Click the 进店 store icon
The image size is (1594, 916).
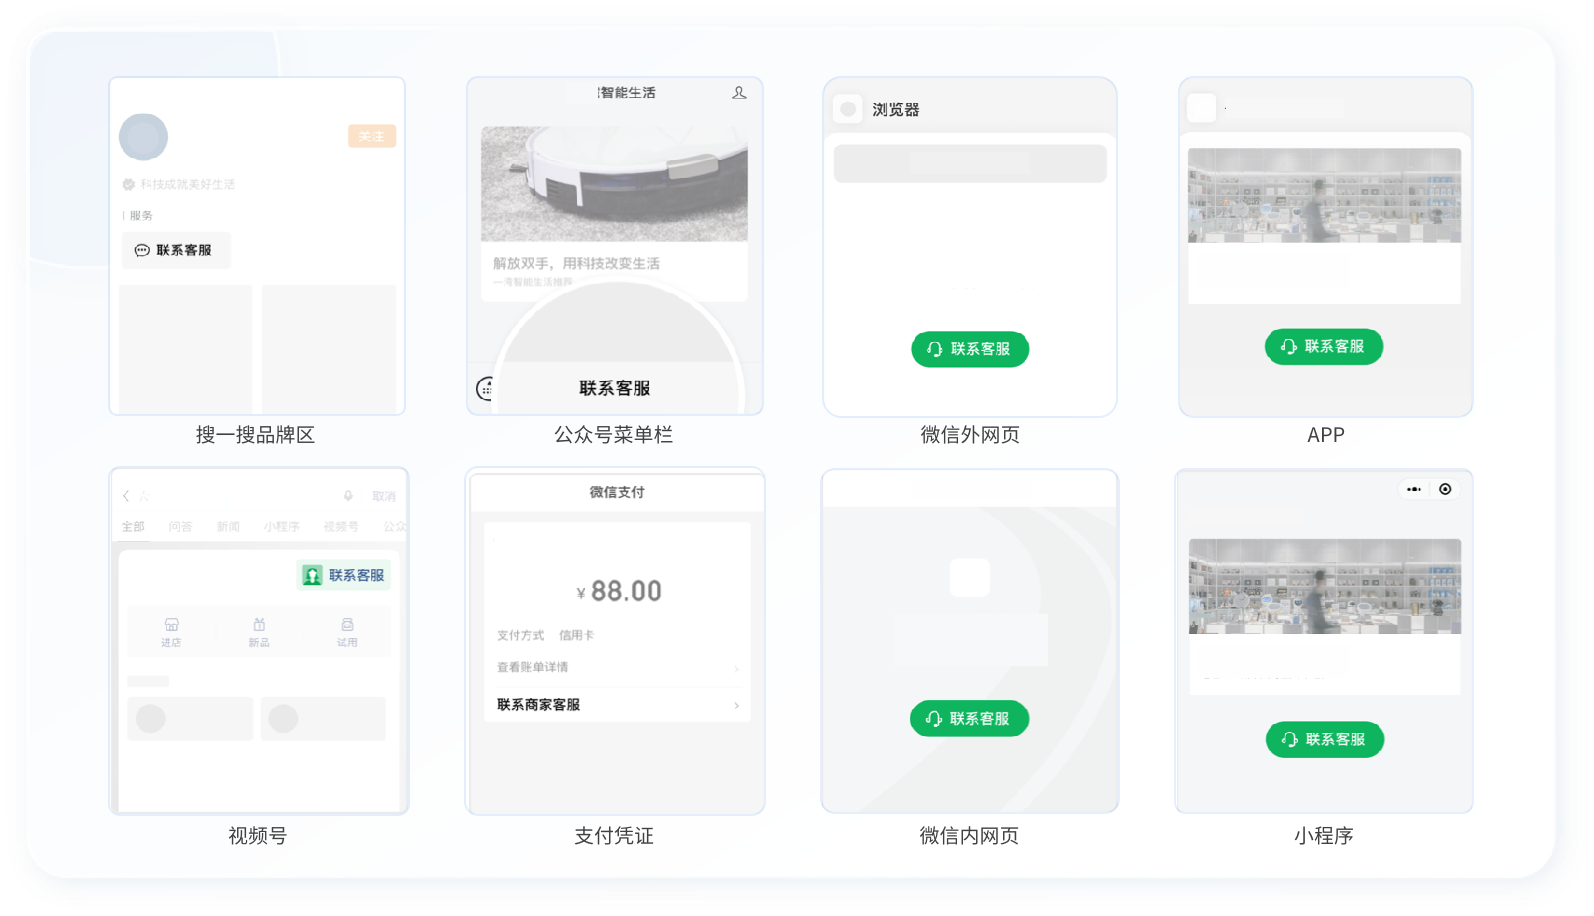(x=171, y=625)
